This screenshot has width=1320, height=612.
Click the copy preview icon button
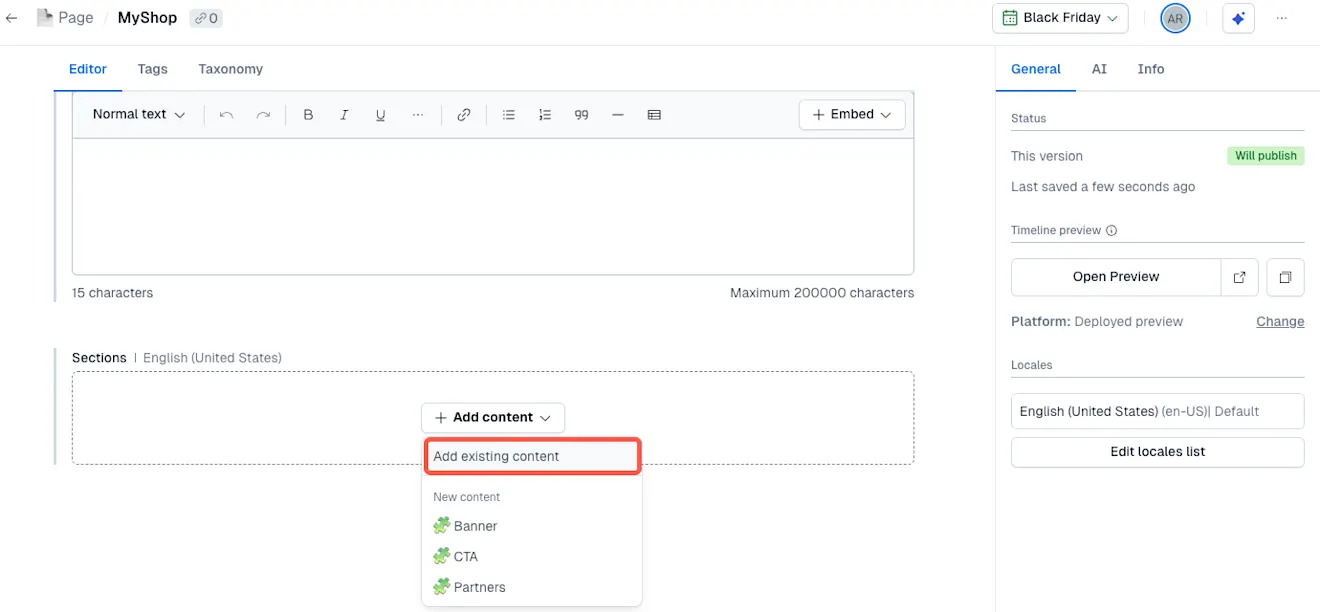pos(1285,277)
